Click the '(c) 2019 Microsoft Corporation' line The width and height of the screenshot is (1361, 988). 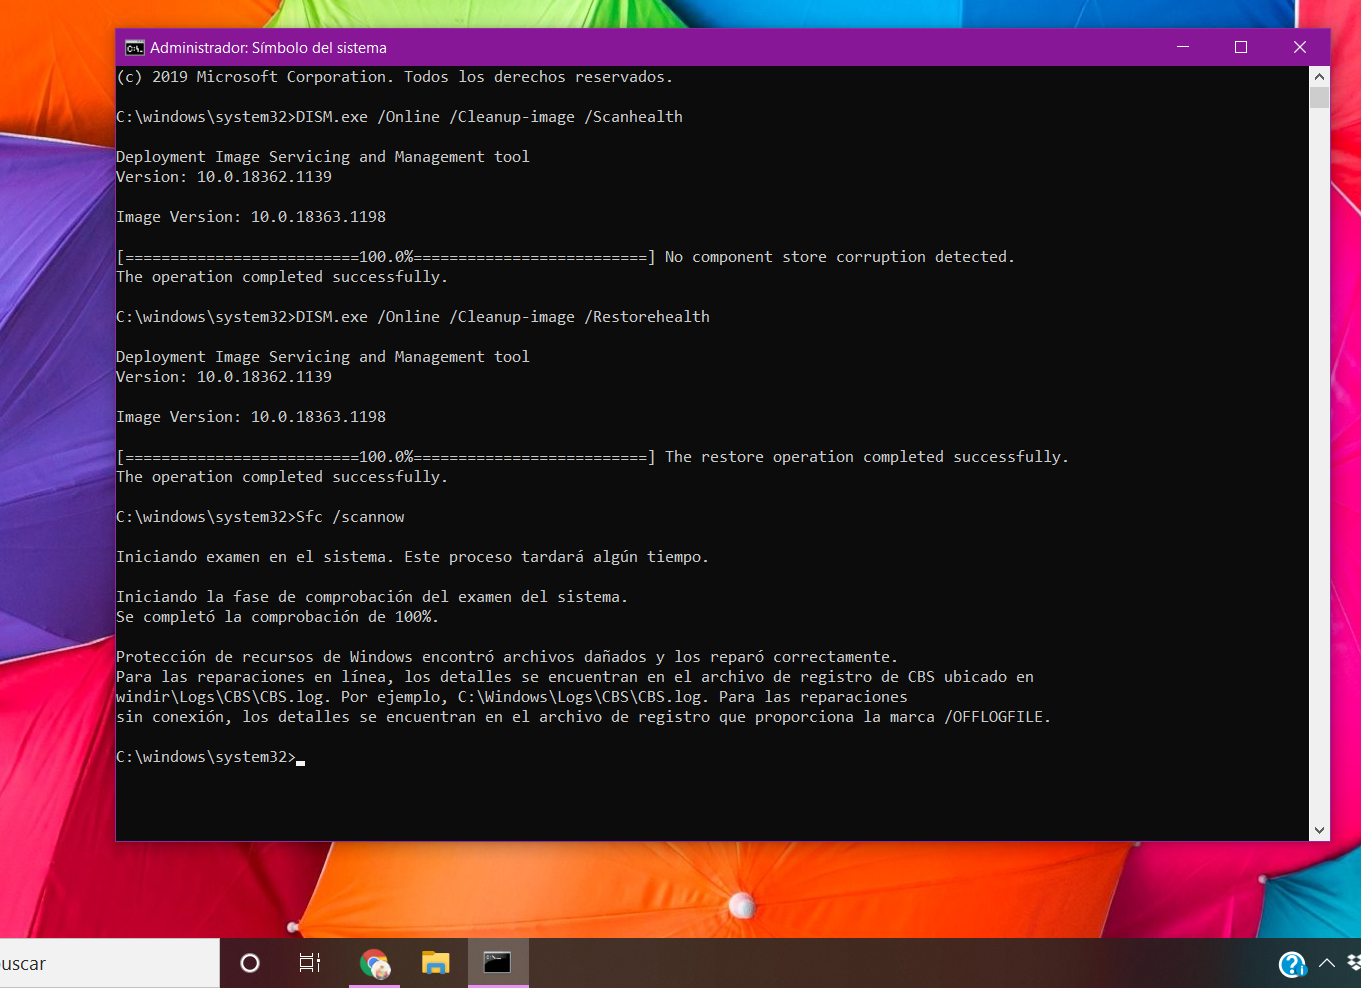pos(394,77)
